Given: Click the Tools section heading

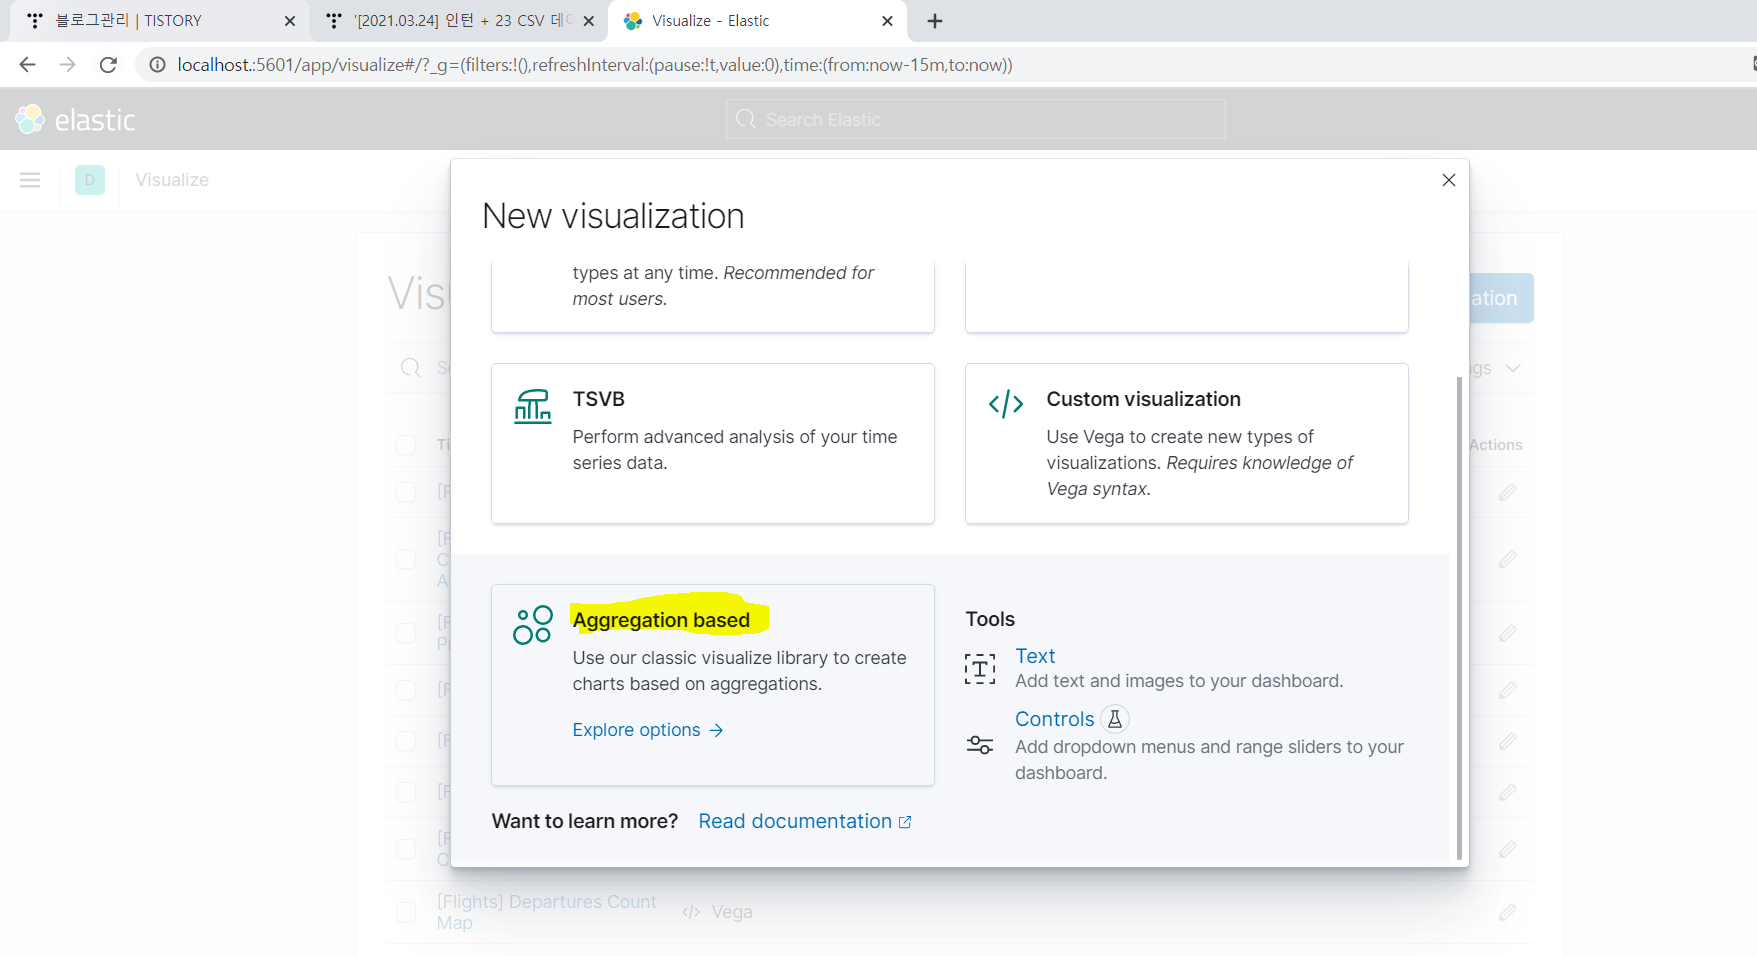Looking at the screenshot, I should point(990,619).
